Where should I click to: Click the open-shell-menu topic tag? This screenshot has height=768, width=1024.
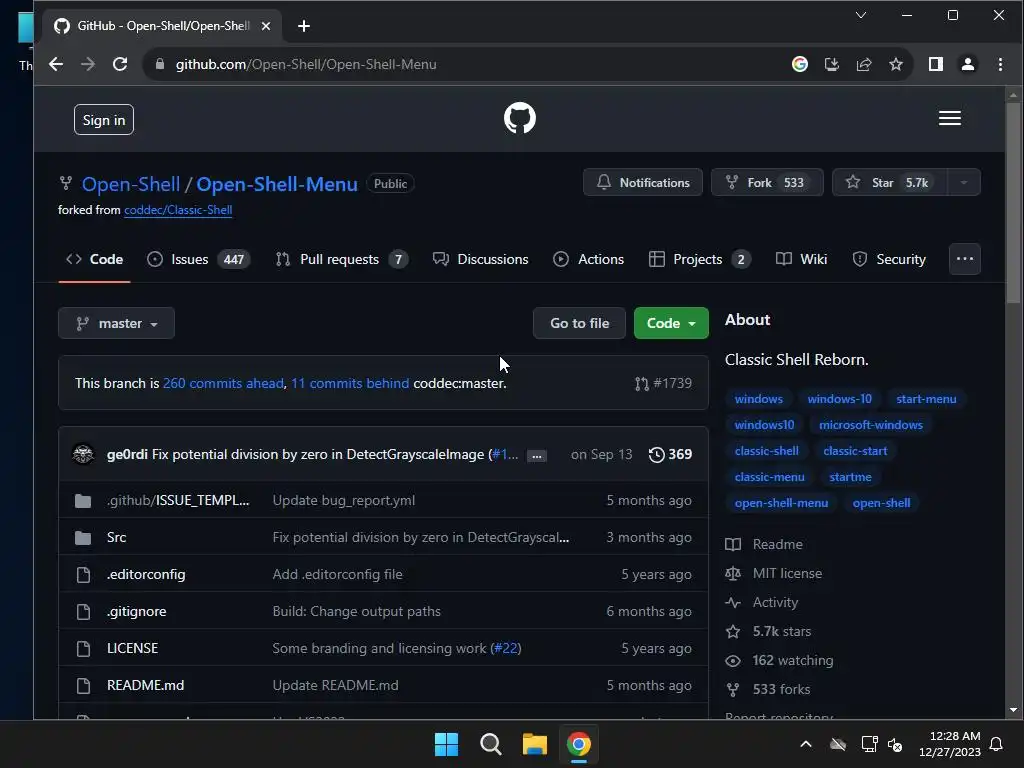tap(781, 503)
